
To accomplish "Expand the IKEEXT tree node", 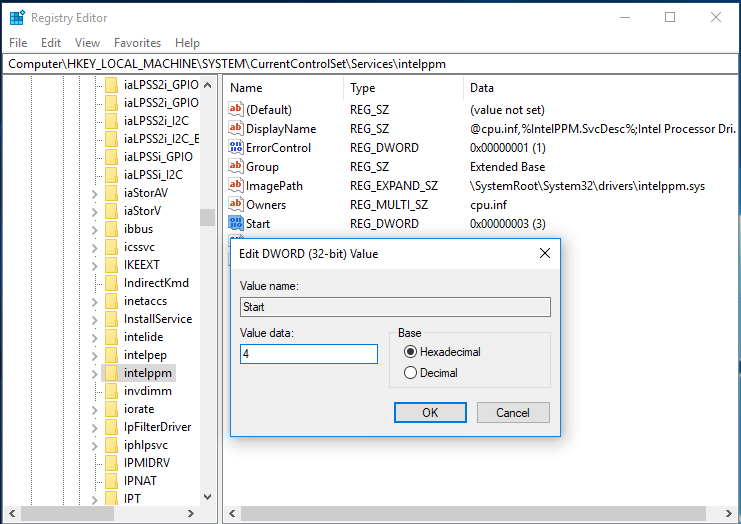I will (95, 265).
